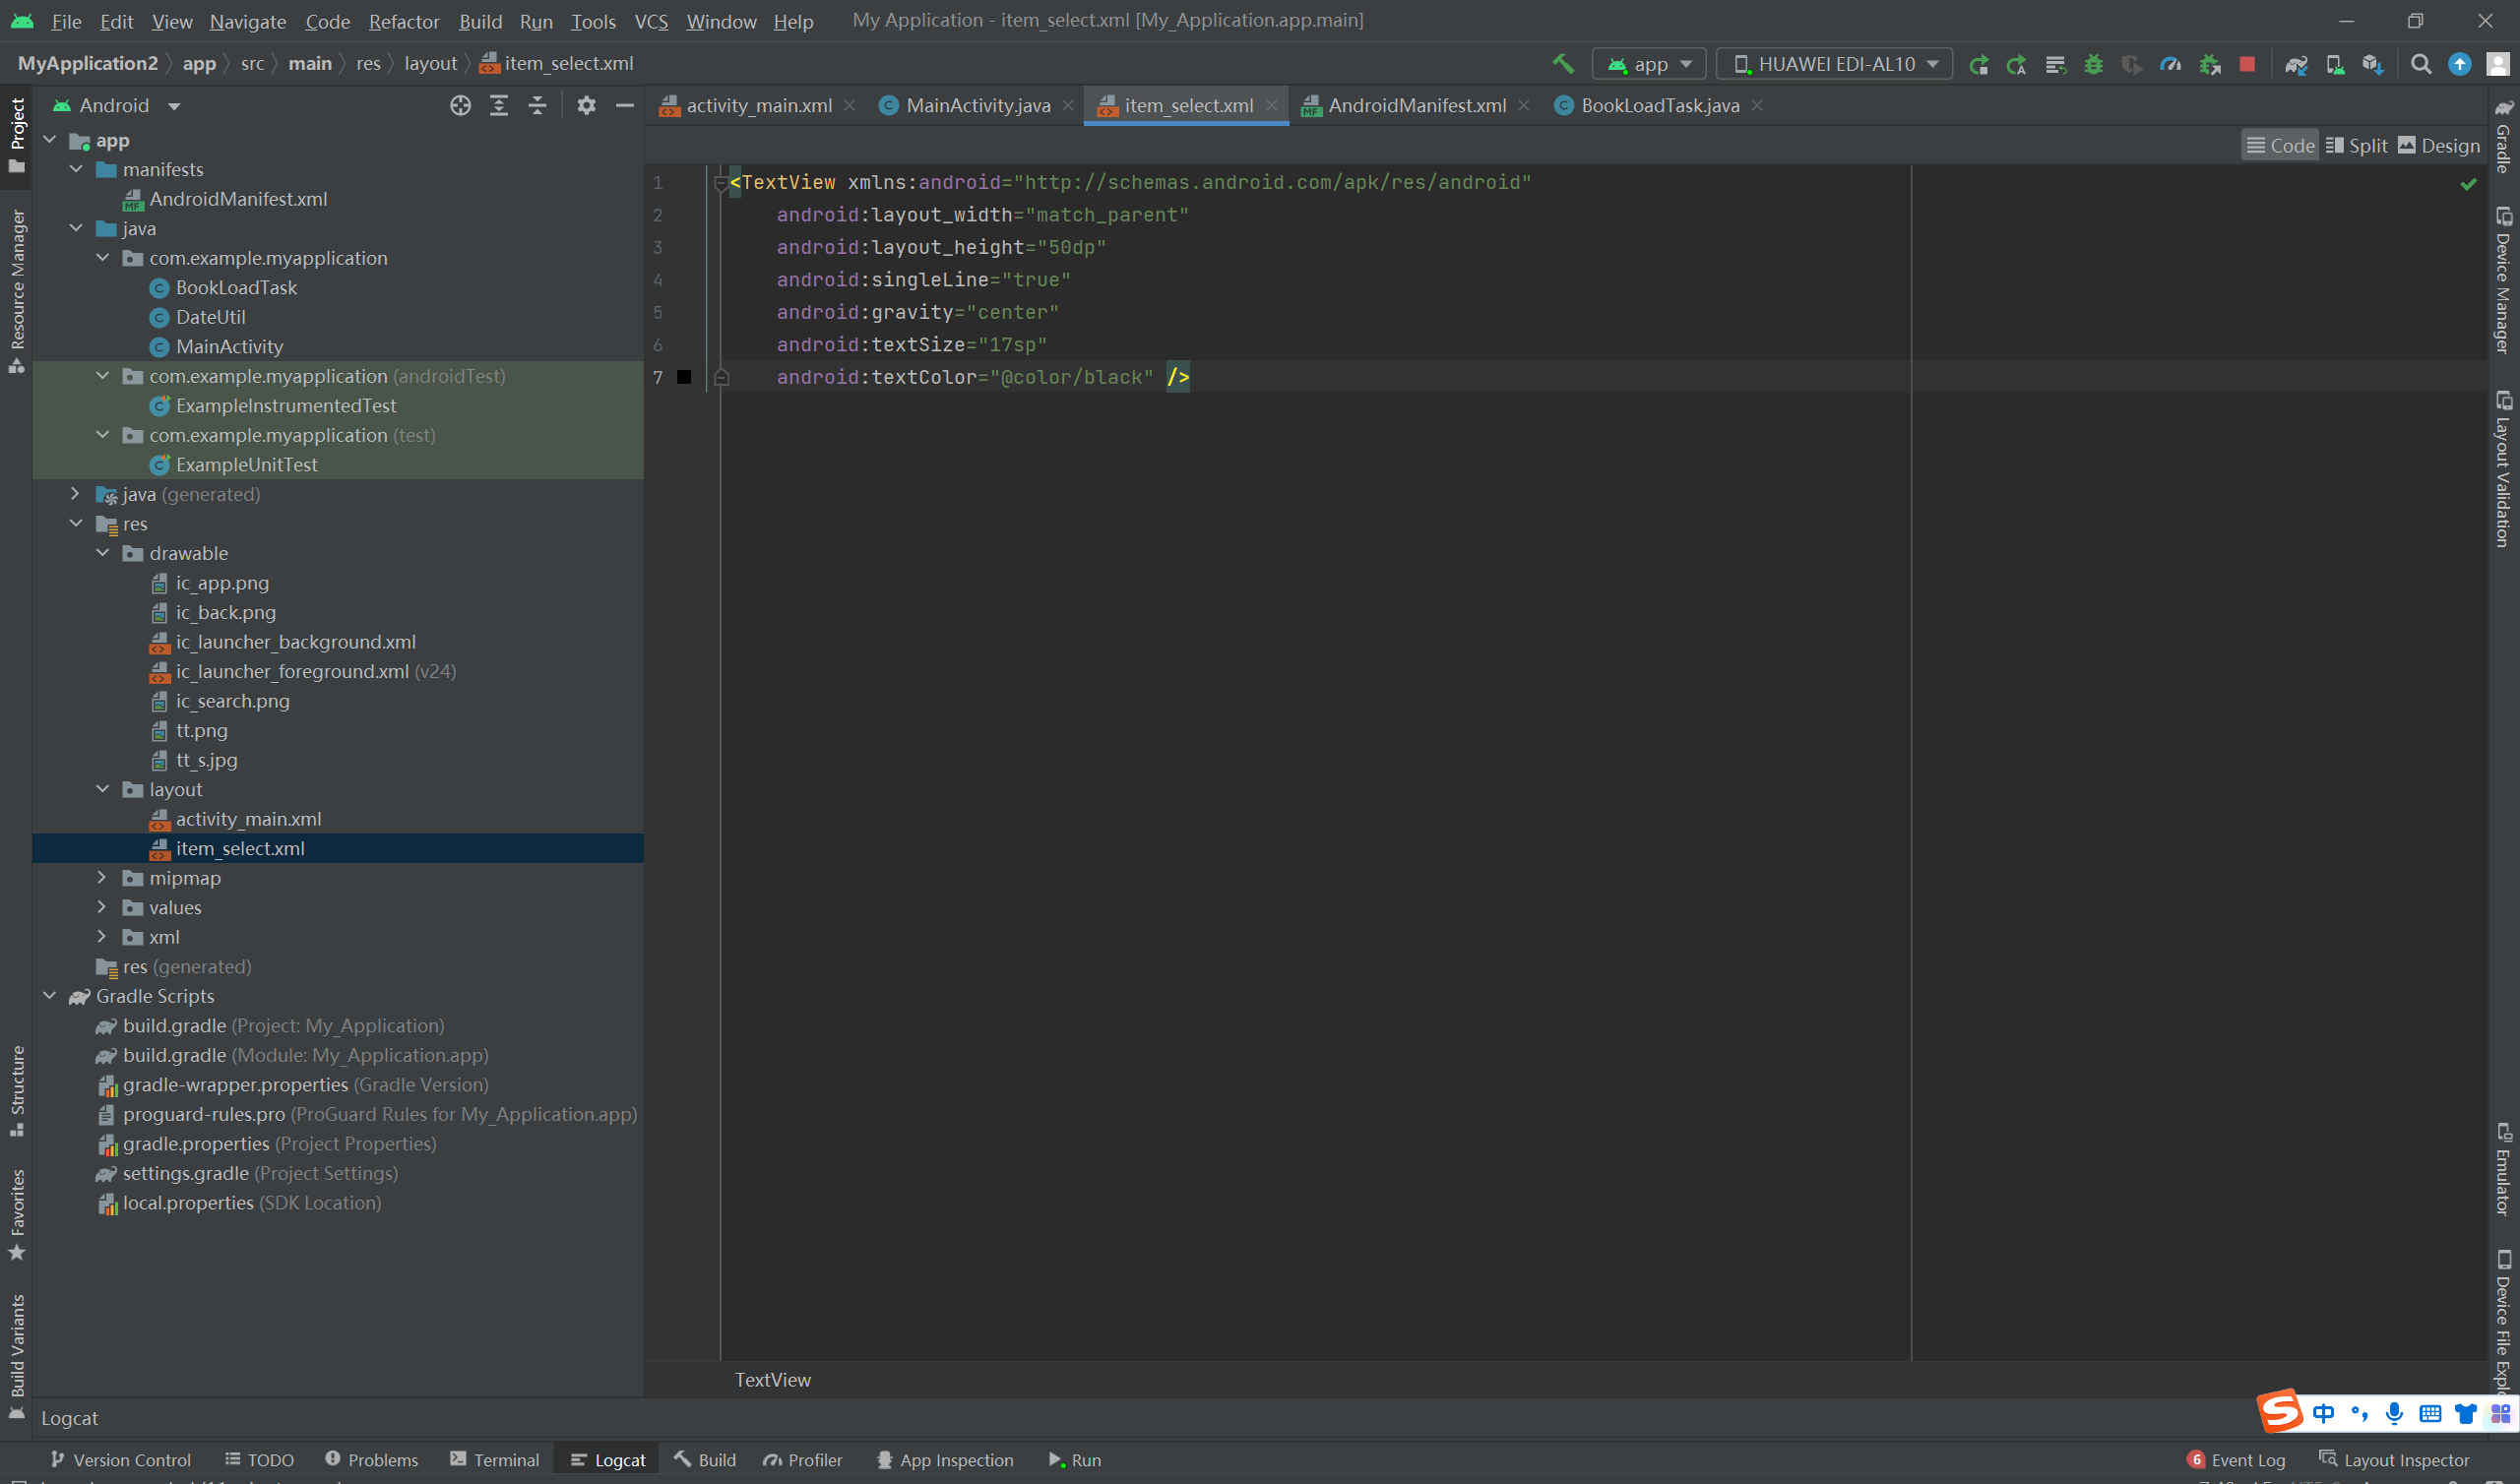
Task: Click the black color swatch in gutter
Action: 684,377
